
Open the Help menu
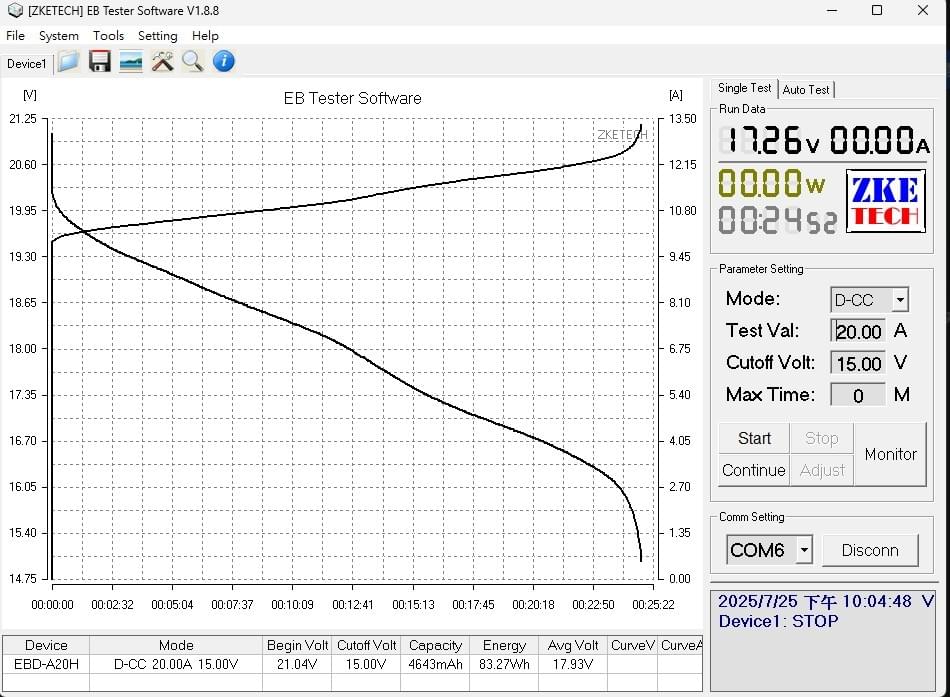(x=205, y=36)
